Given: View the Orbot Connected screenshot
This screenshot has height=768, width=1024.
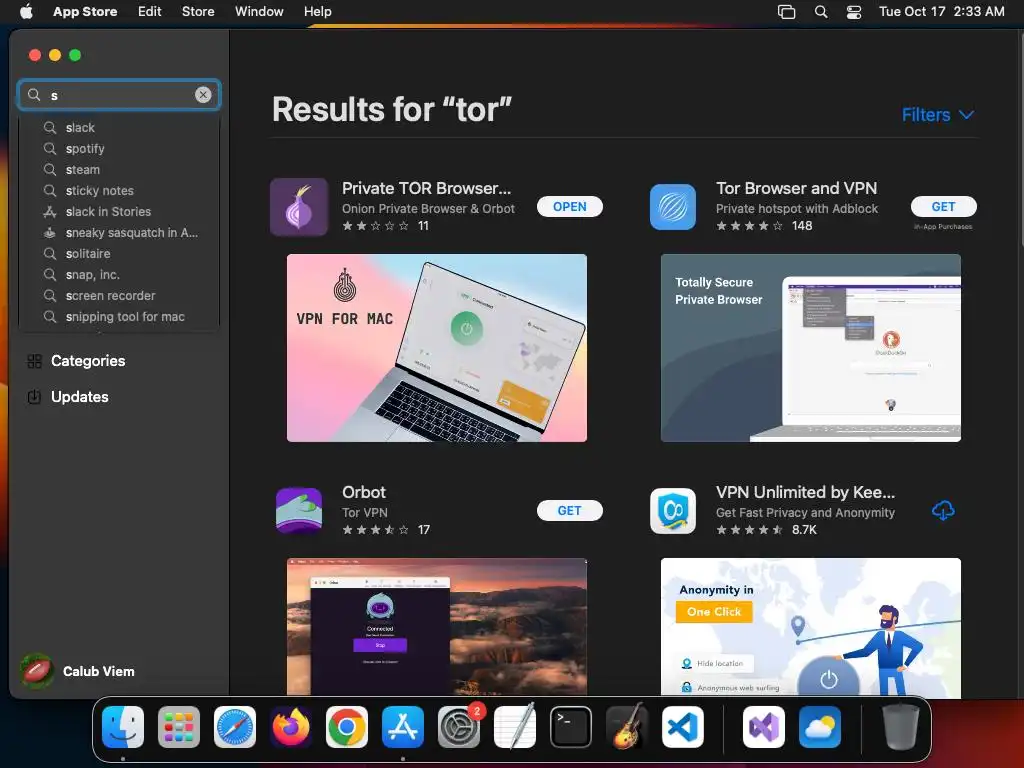Looking at the screenshot, I should pyautogui.click(x=437, y=627).
